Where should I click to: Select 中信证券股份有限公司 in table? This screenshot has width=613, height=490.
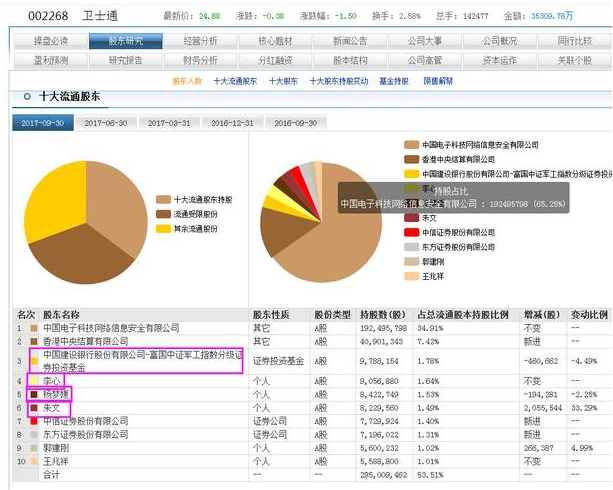(x=86, y=421)
